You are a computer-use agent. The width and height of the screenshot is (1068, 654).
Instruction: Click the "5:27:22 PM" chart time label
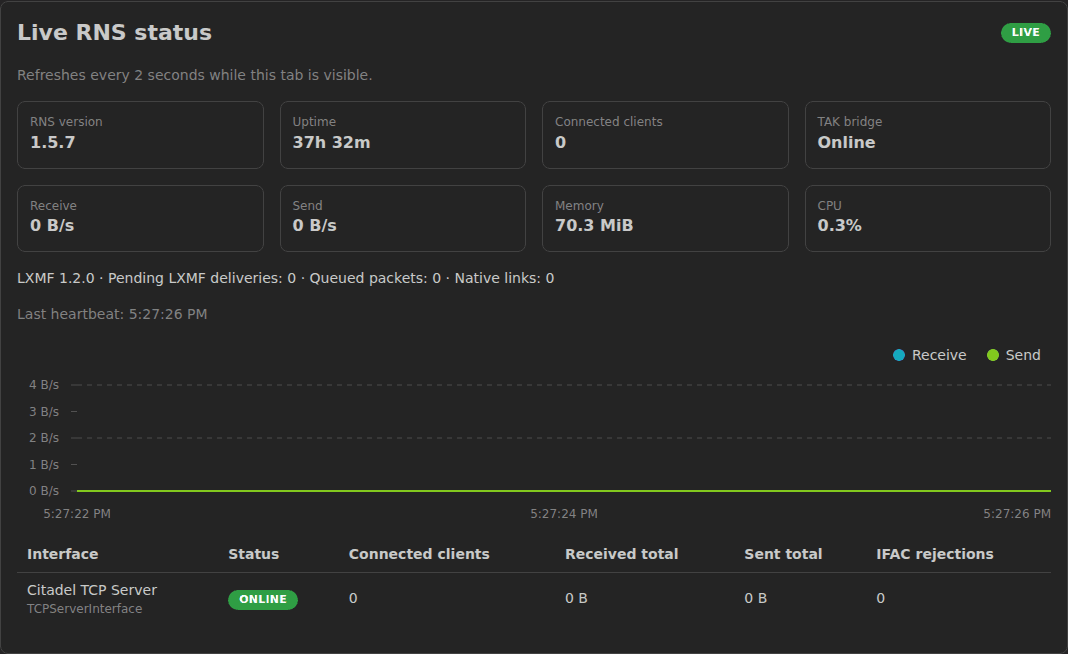click(77, 514)
